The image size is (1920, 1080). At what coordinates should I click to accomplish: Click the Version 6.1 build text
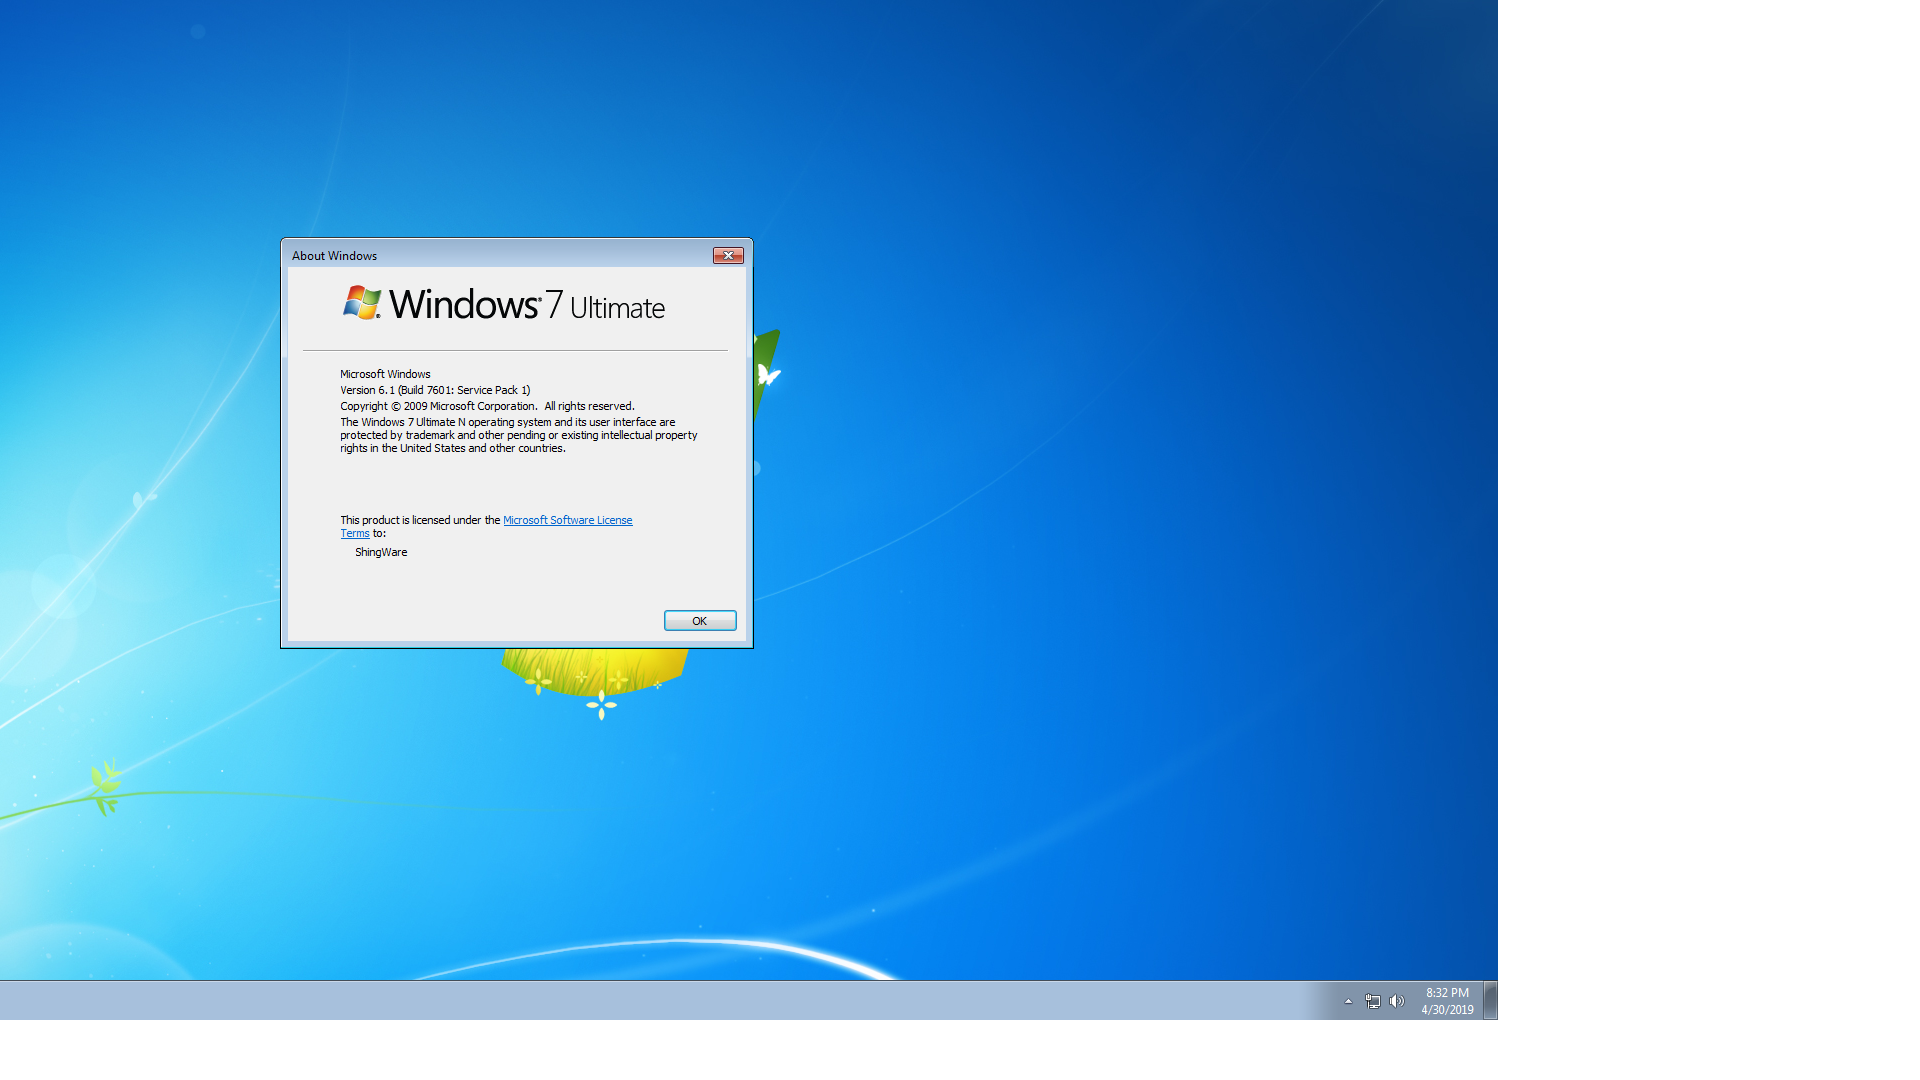(x=435, y=390)
